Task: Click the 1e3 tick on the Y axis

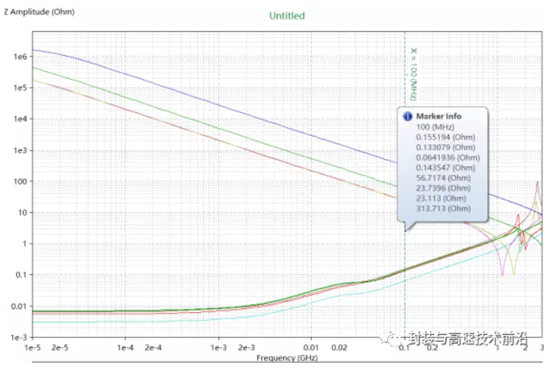Action: [20, 150]
